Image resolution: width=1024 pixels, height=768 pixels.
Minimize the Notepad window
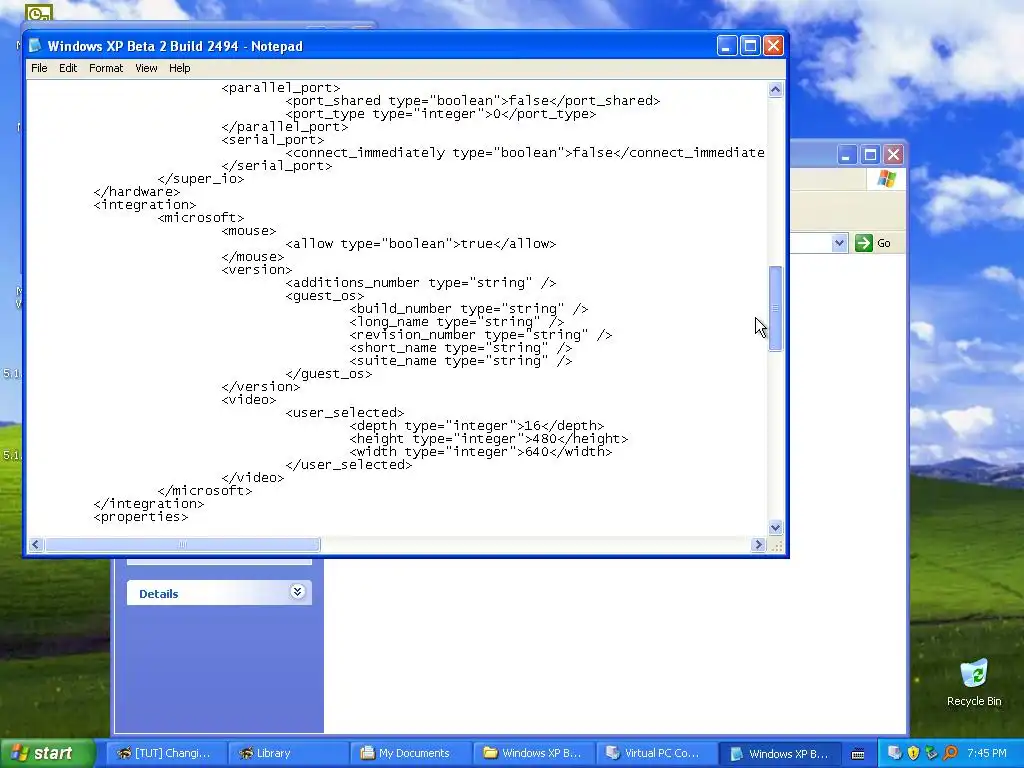727,46
